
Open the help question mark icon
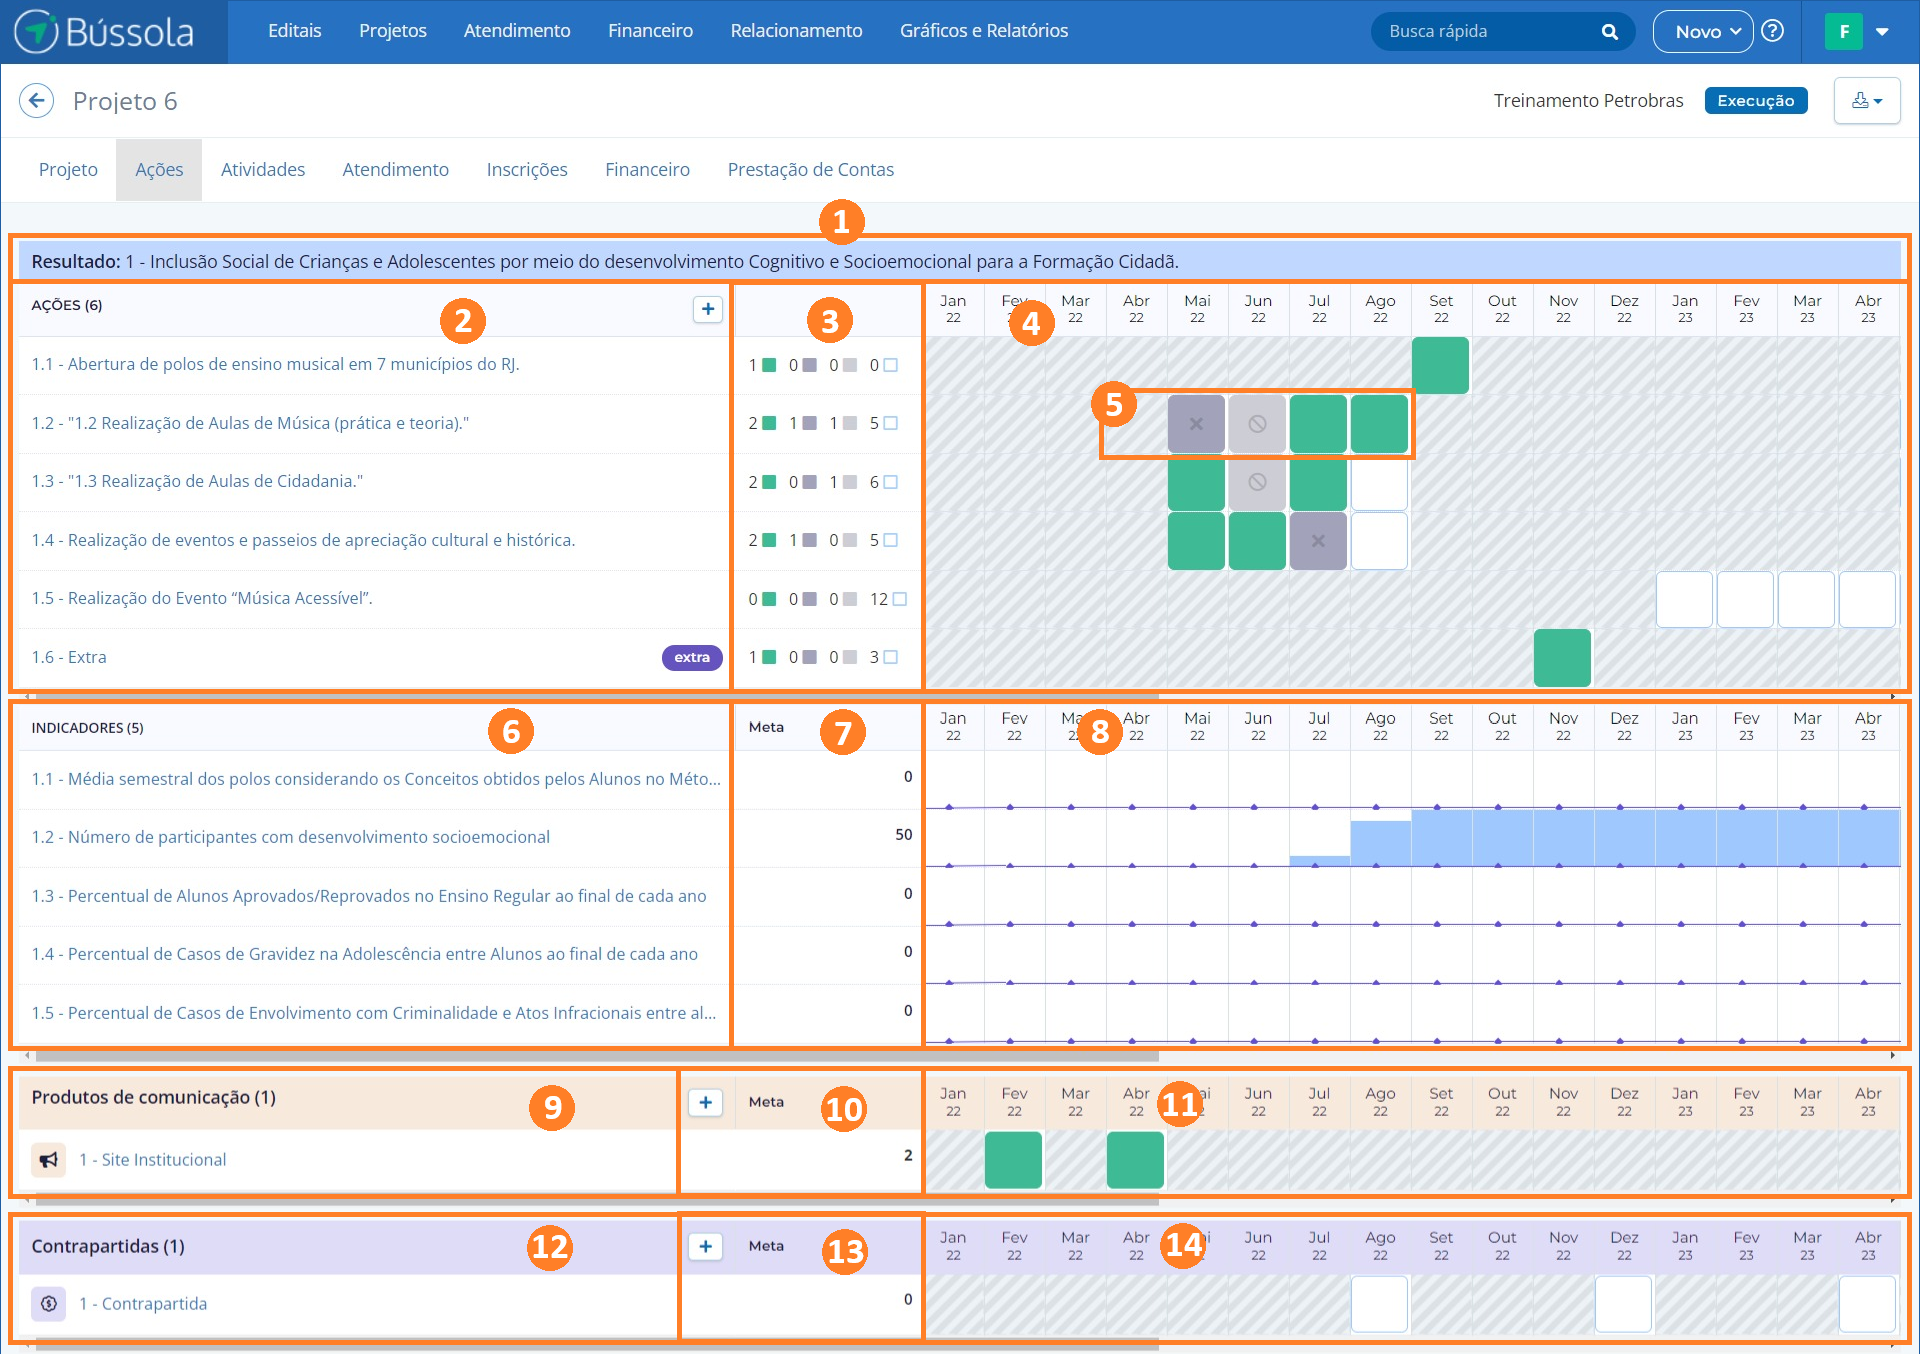click(1772, 31)
